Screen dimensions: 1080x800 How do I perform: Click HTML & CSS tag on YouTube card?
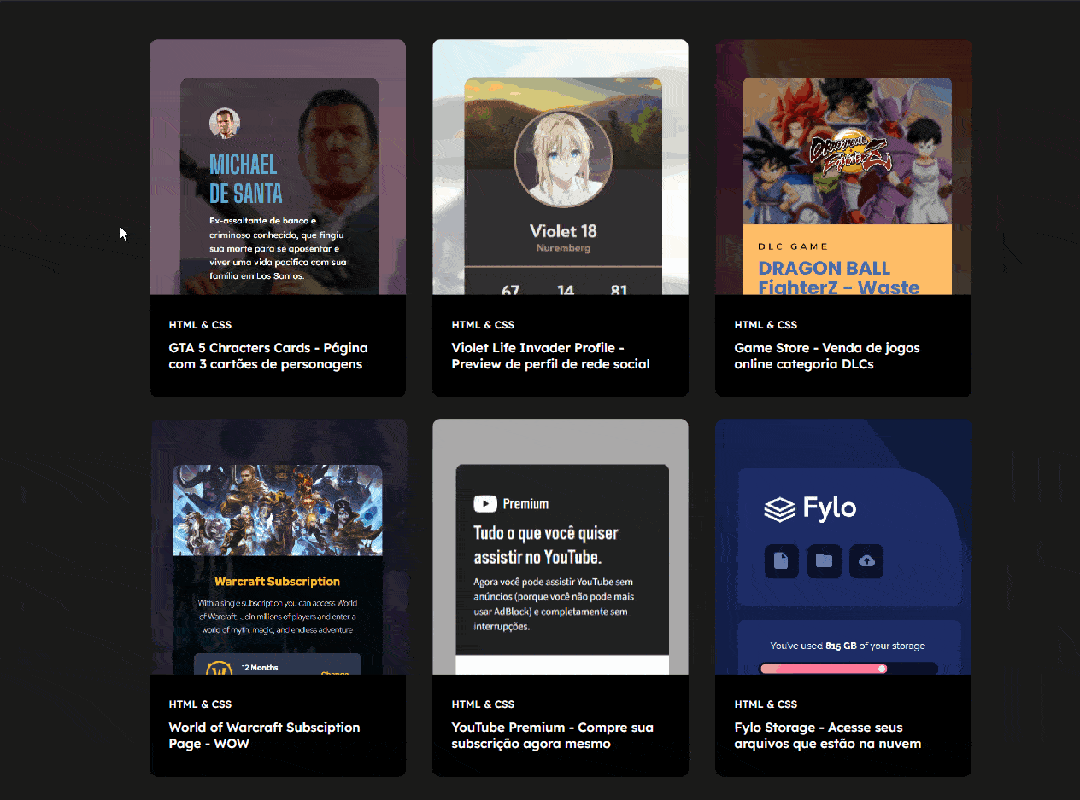[483, 704]
